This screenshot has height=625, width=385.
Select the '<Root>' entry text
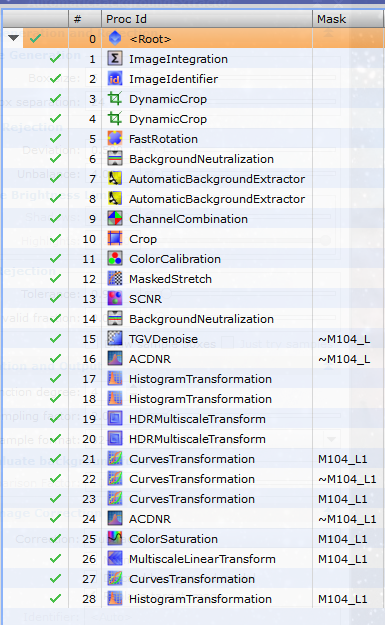[150, 39]
